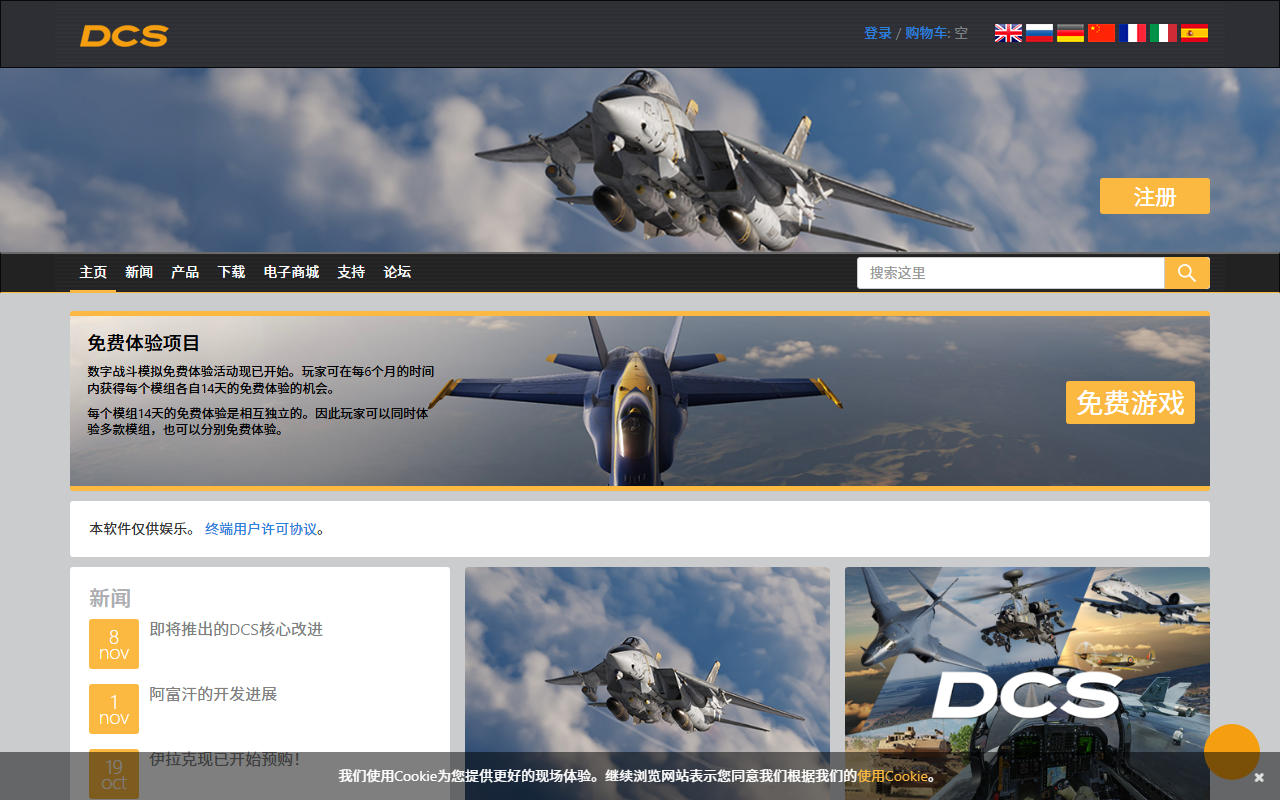
Task: Click the 免费体验项目 banner heading
Action: click(x=144, y=343)
